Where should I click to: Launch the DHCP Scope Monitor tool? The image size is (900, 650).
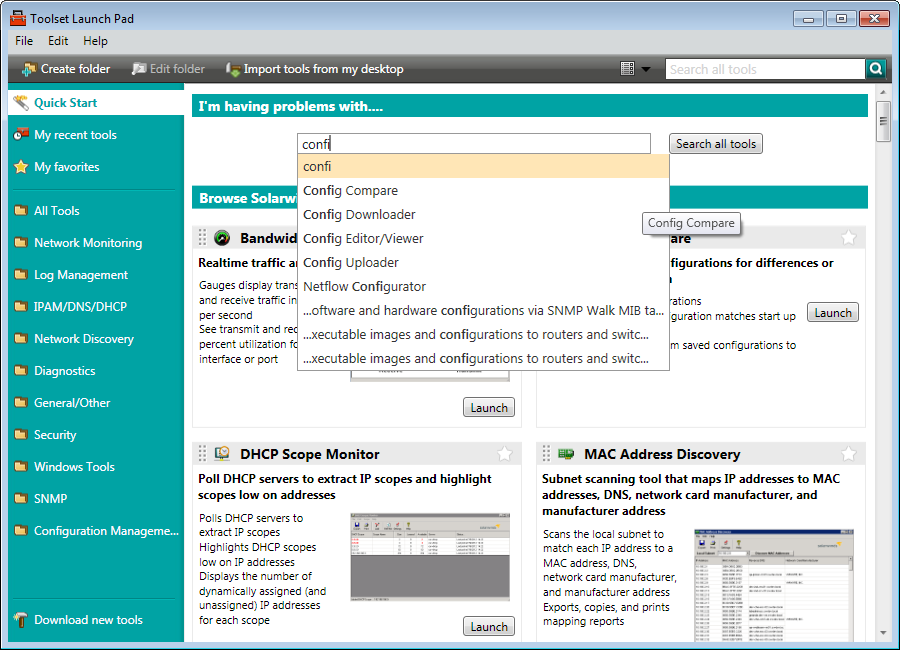pos(489,625)
